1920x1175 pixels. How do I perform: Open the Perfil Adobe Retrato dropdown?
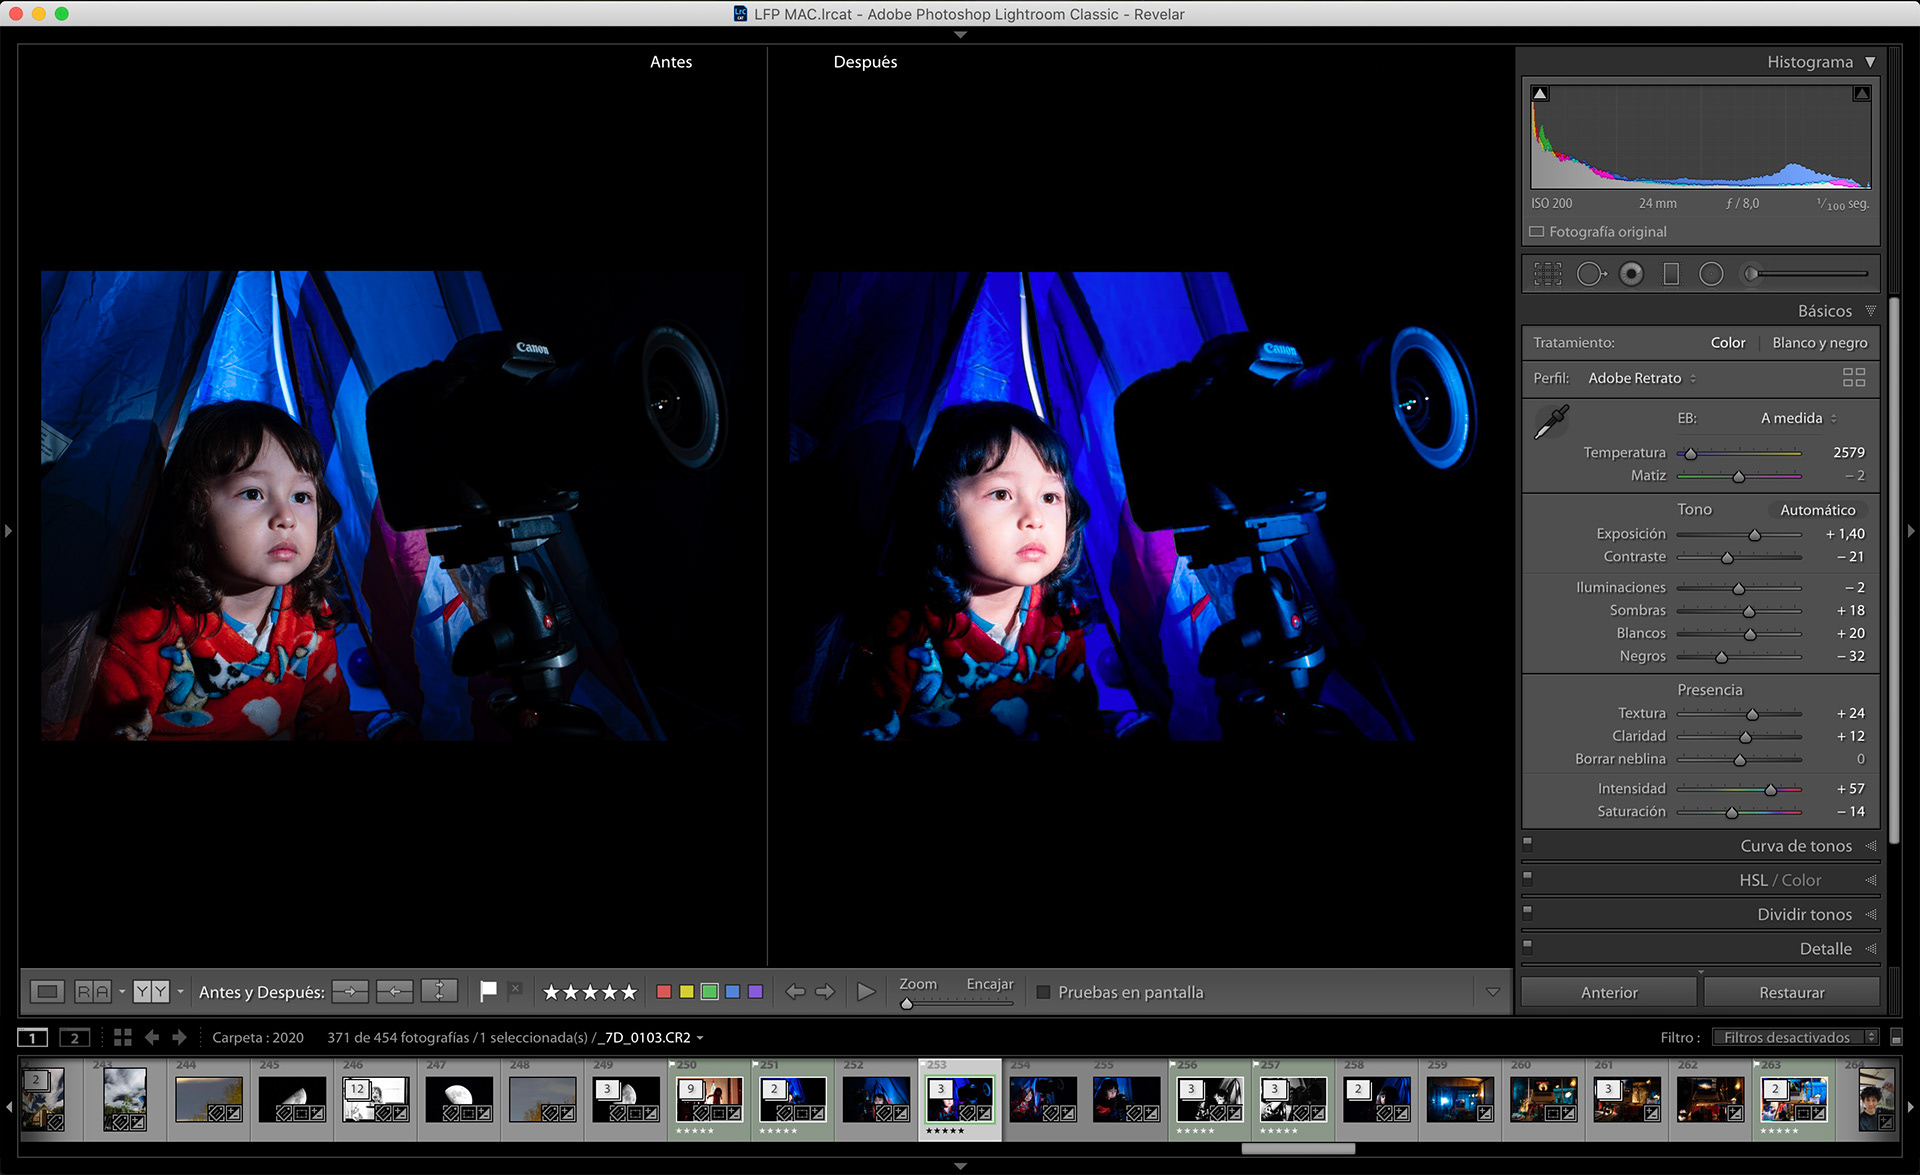1642,378
